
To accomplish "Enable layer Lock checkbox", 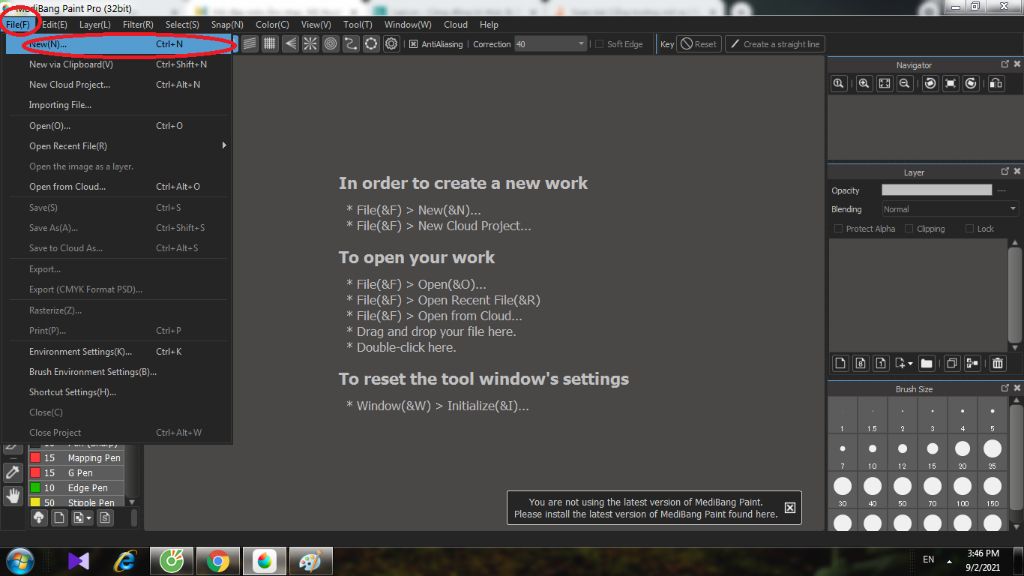I will (x=970, y=229).
